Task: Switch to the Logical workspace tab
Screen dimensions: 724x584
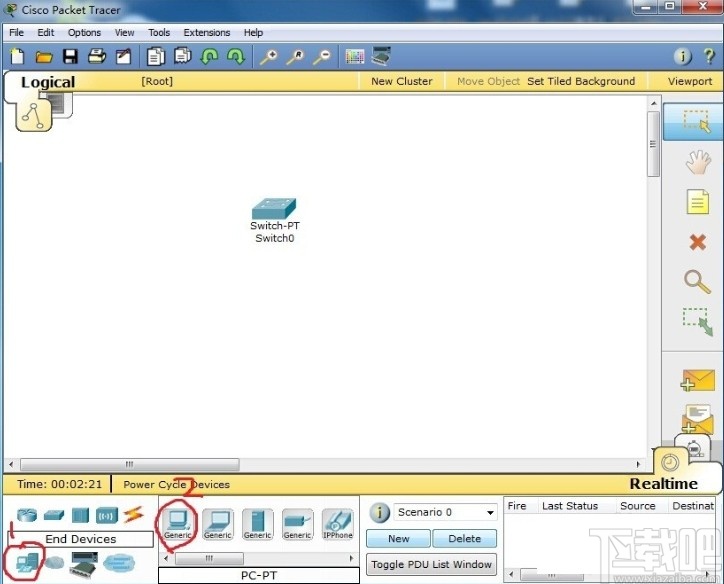Action: (x=48, y=82)
